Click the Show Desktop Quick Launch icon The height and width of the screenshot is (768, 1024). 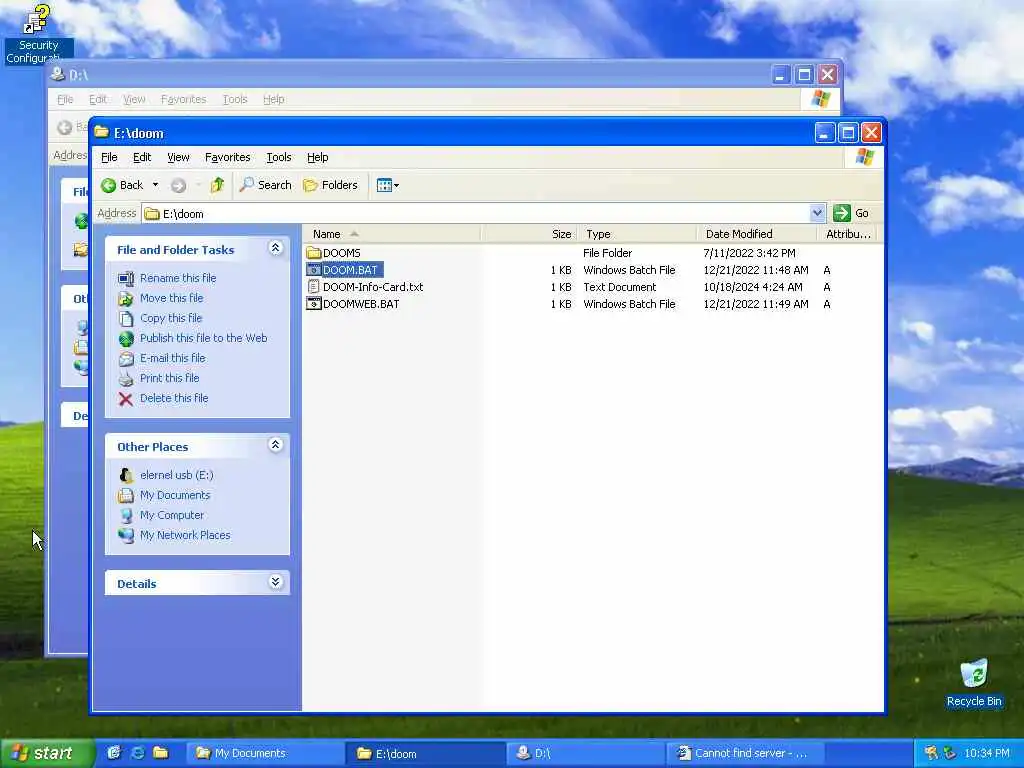coord(114,753)
